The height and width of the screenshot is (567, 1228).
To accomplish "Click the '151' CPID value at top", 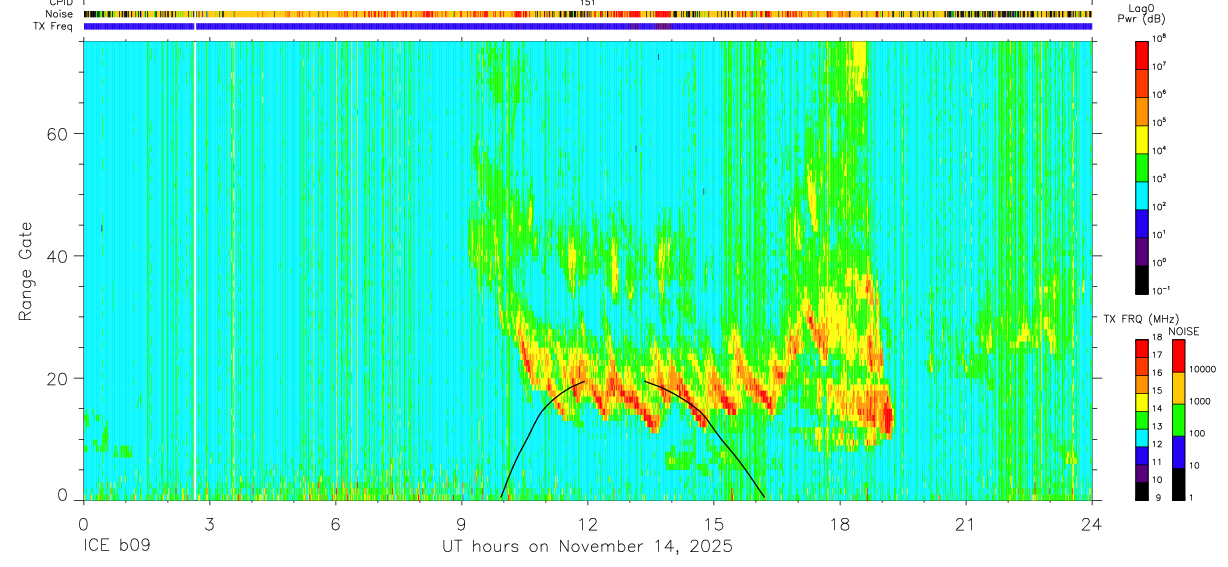I will pos(588,3).
